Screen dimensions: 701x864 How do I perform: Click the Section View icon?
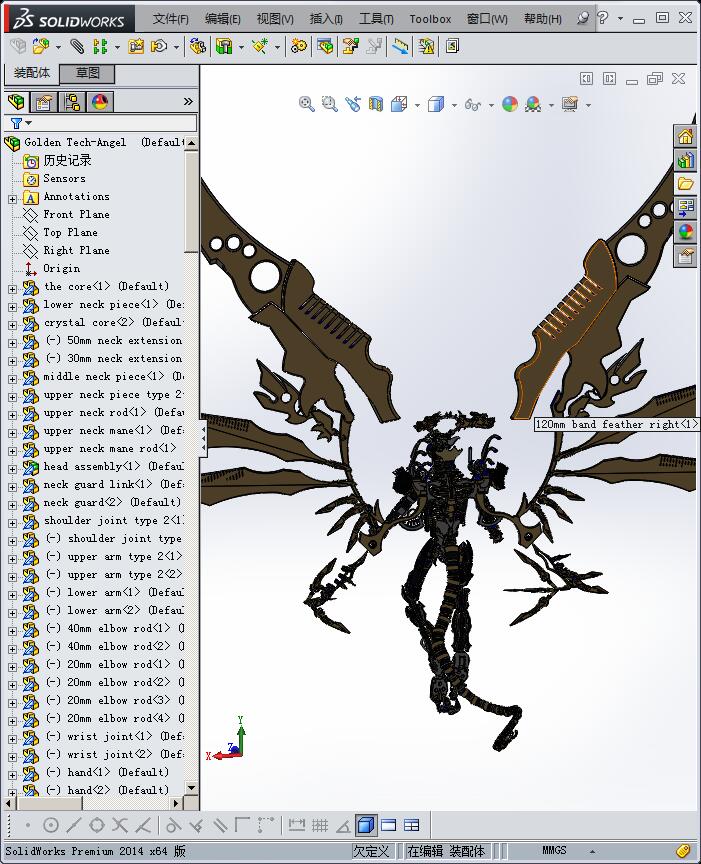pos(376,104)
